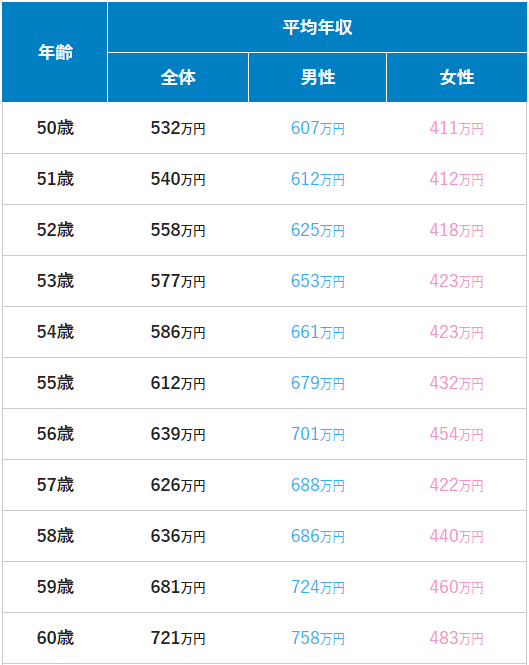Click the 50歳 row label
This screenshot has height=665, width=529.
point(55,128)
